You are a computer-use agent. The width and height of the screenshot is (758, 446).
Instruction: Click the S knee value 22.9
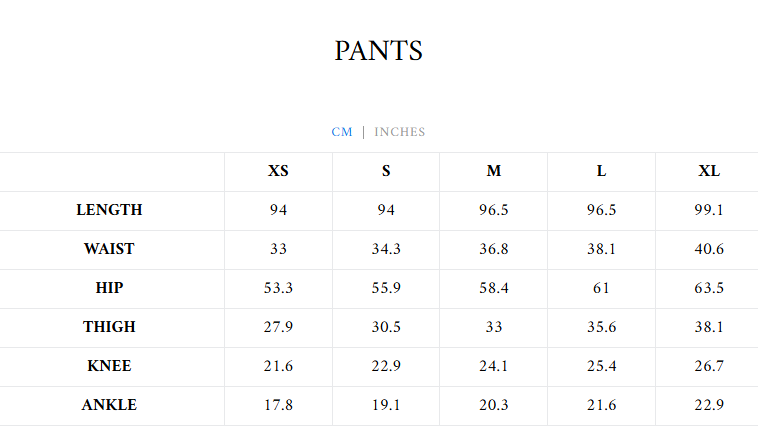click(x=386, y=366)
